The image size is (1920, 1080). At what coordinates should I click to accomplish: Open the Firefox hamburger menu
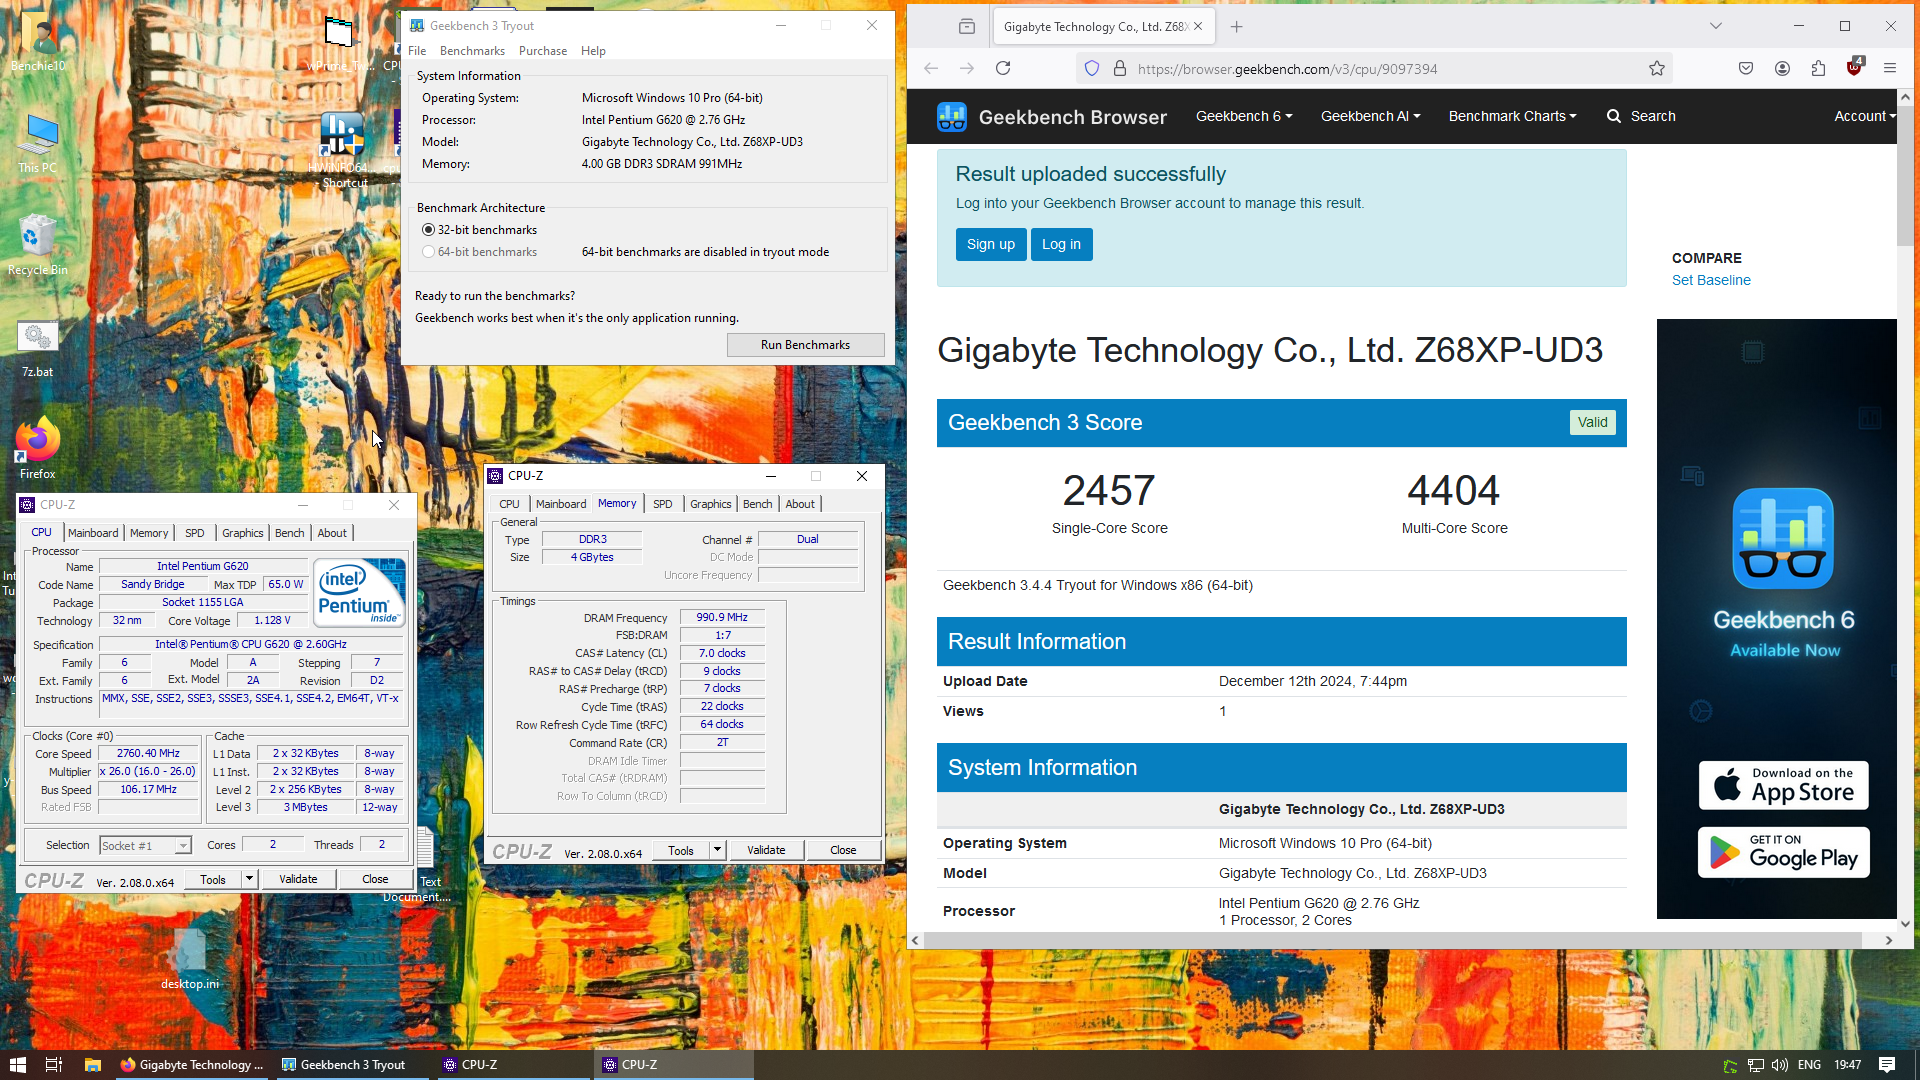(x=1890, y=68)
